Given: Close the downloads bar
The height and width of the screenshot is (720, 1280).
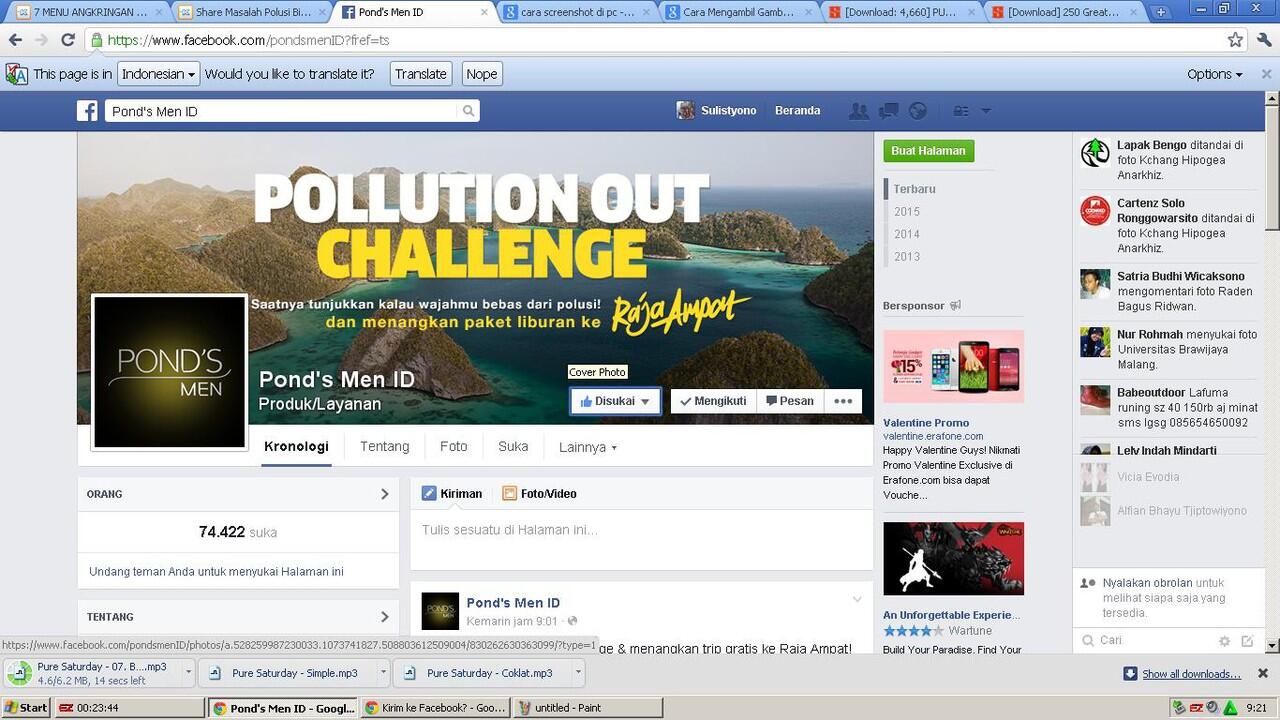Looking at the screenshot, I should click(1263, 673).
